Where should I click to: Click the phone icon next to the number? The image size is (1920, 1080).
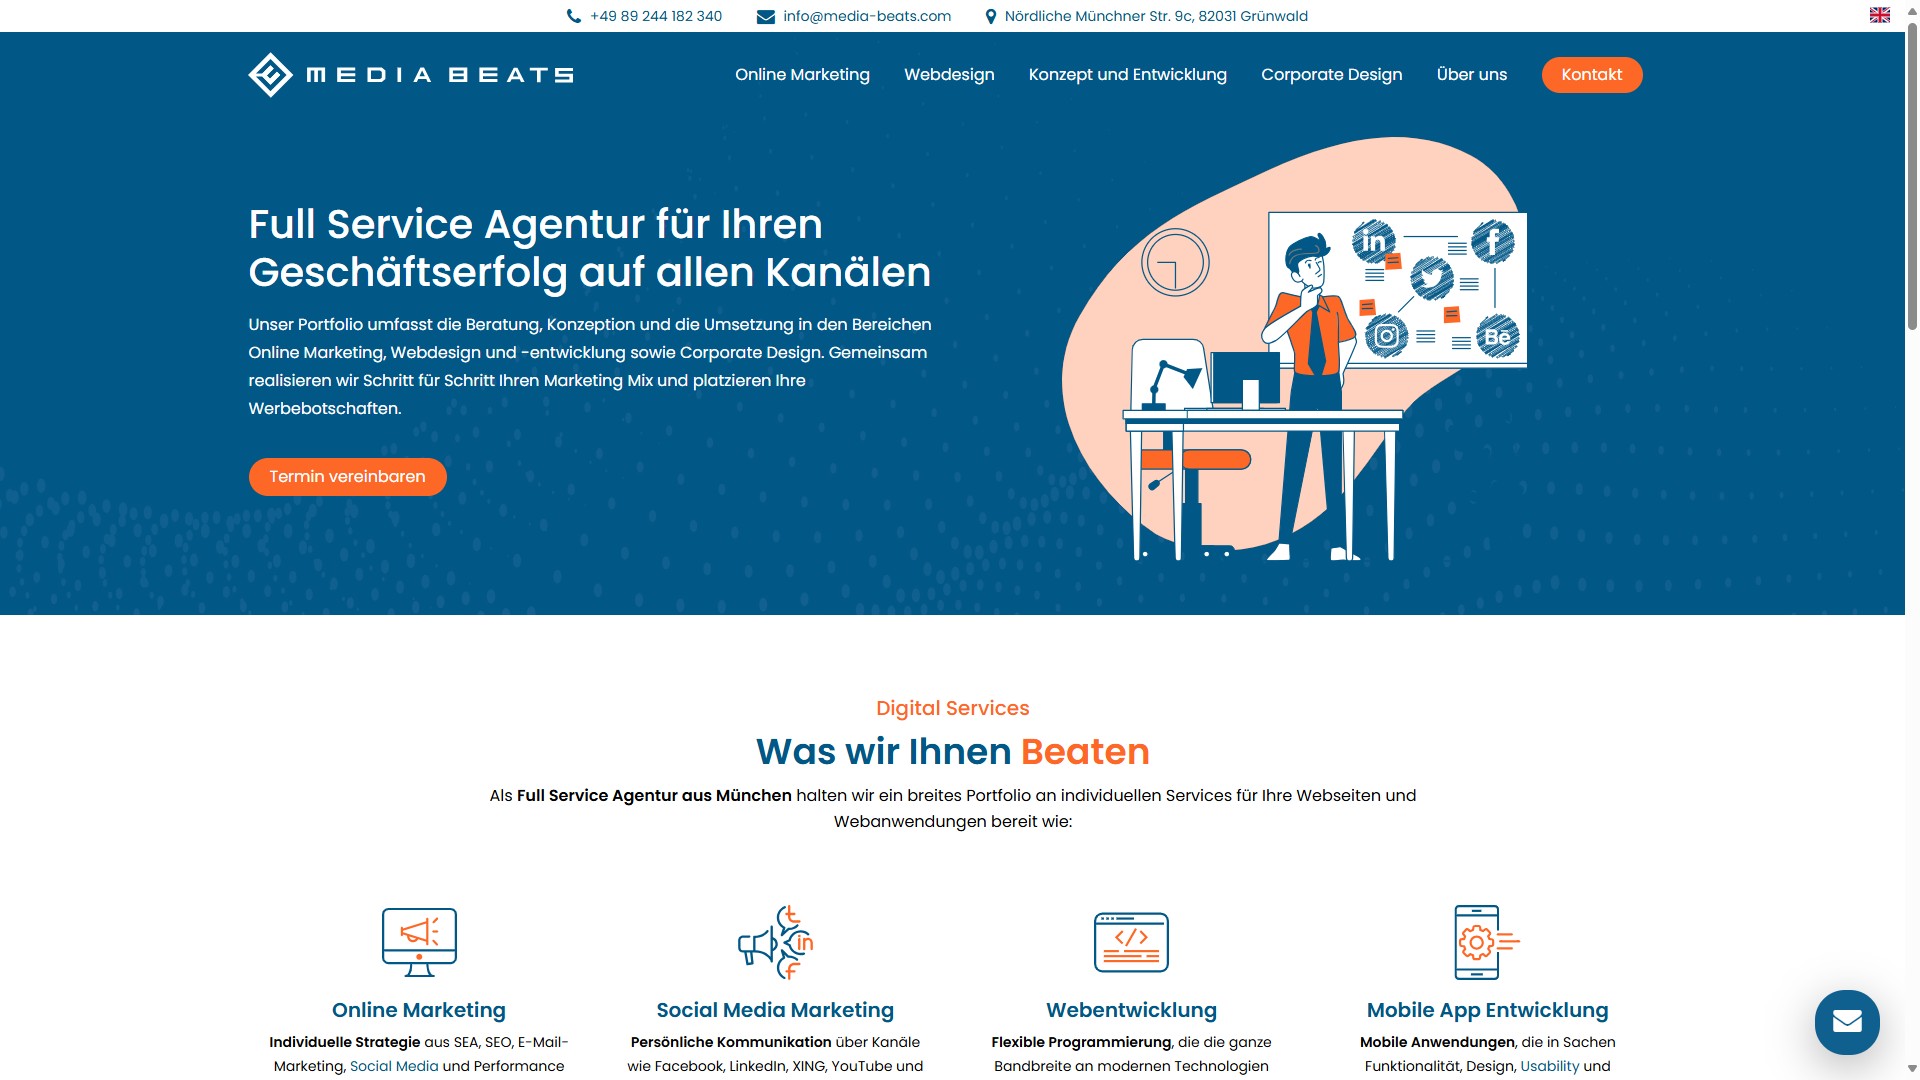point(572,16)
